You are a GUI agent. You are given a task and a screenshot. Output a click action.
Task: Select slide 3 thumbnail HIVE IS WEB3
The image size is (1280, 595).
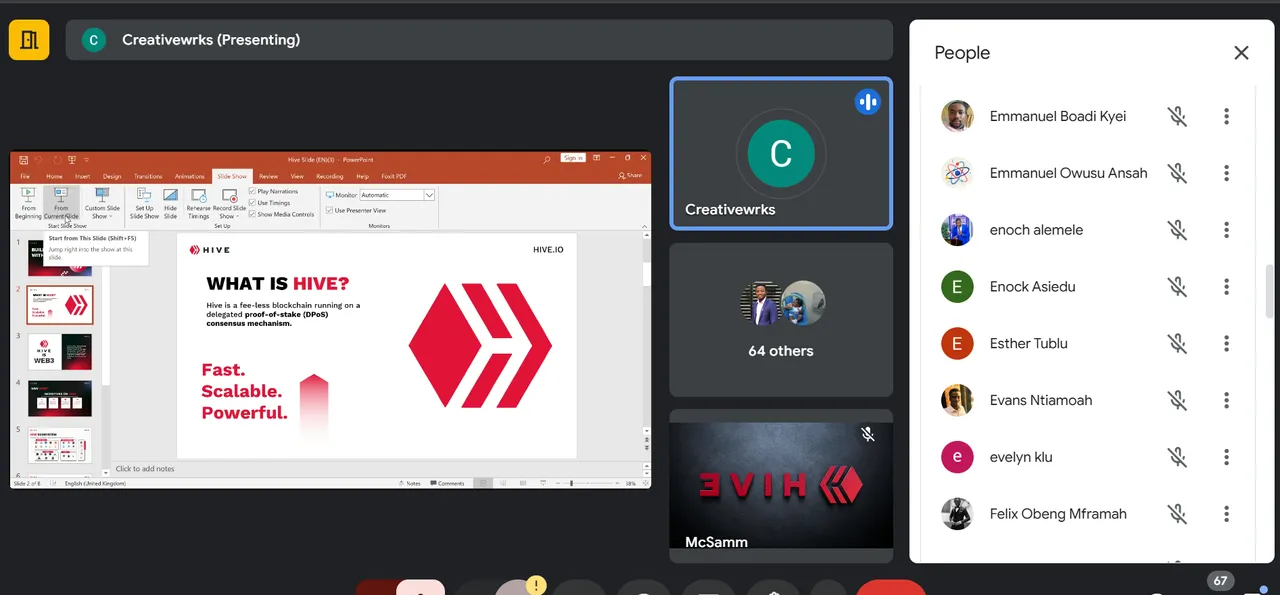(60, 352)
